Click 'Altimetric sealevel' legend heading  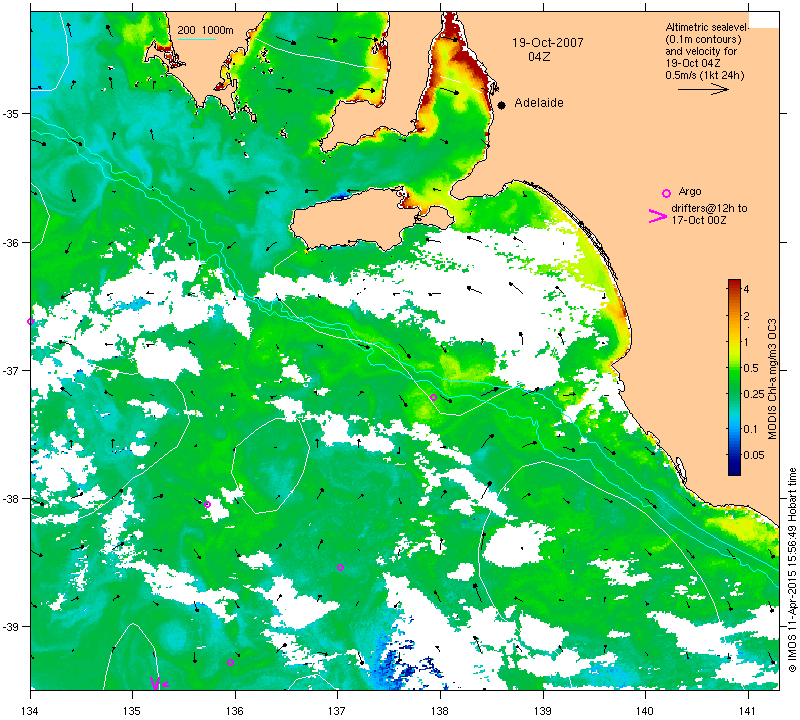point(707,28)
